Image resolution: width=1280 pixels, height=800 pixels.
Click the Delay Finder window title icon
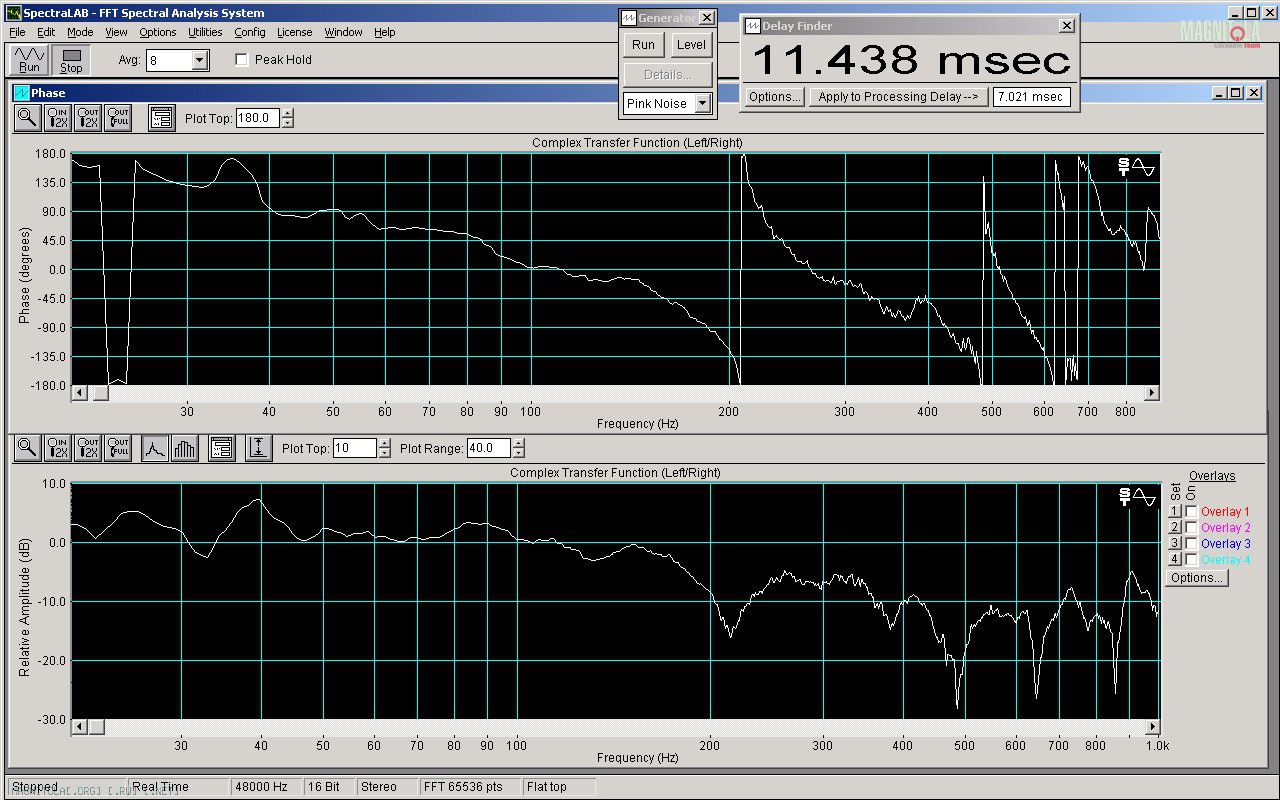point(752,26)
